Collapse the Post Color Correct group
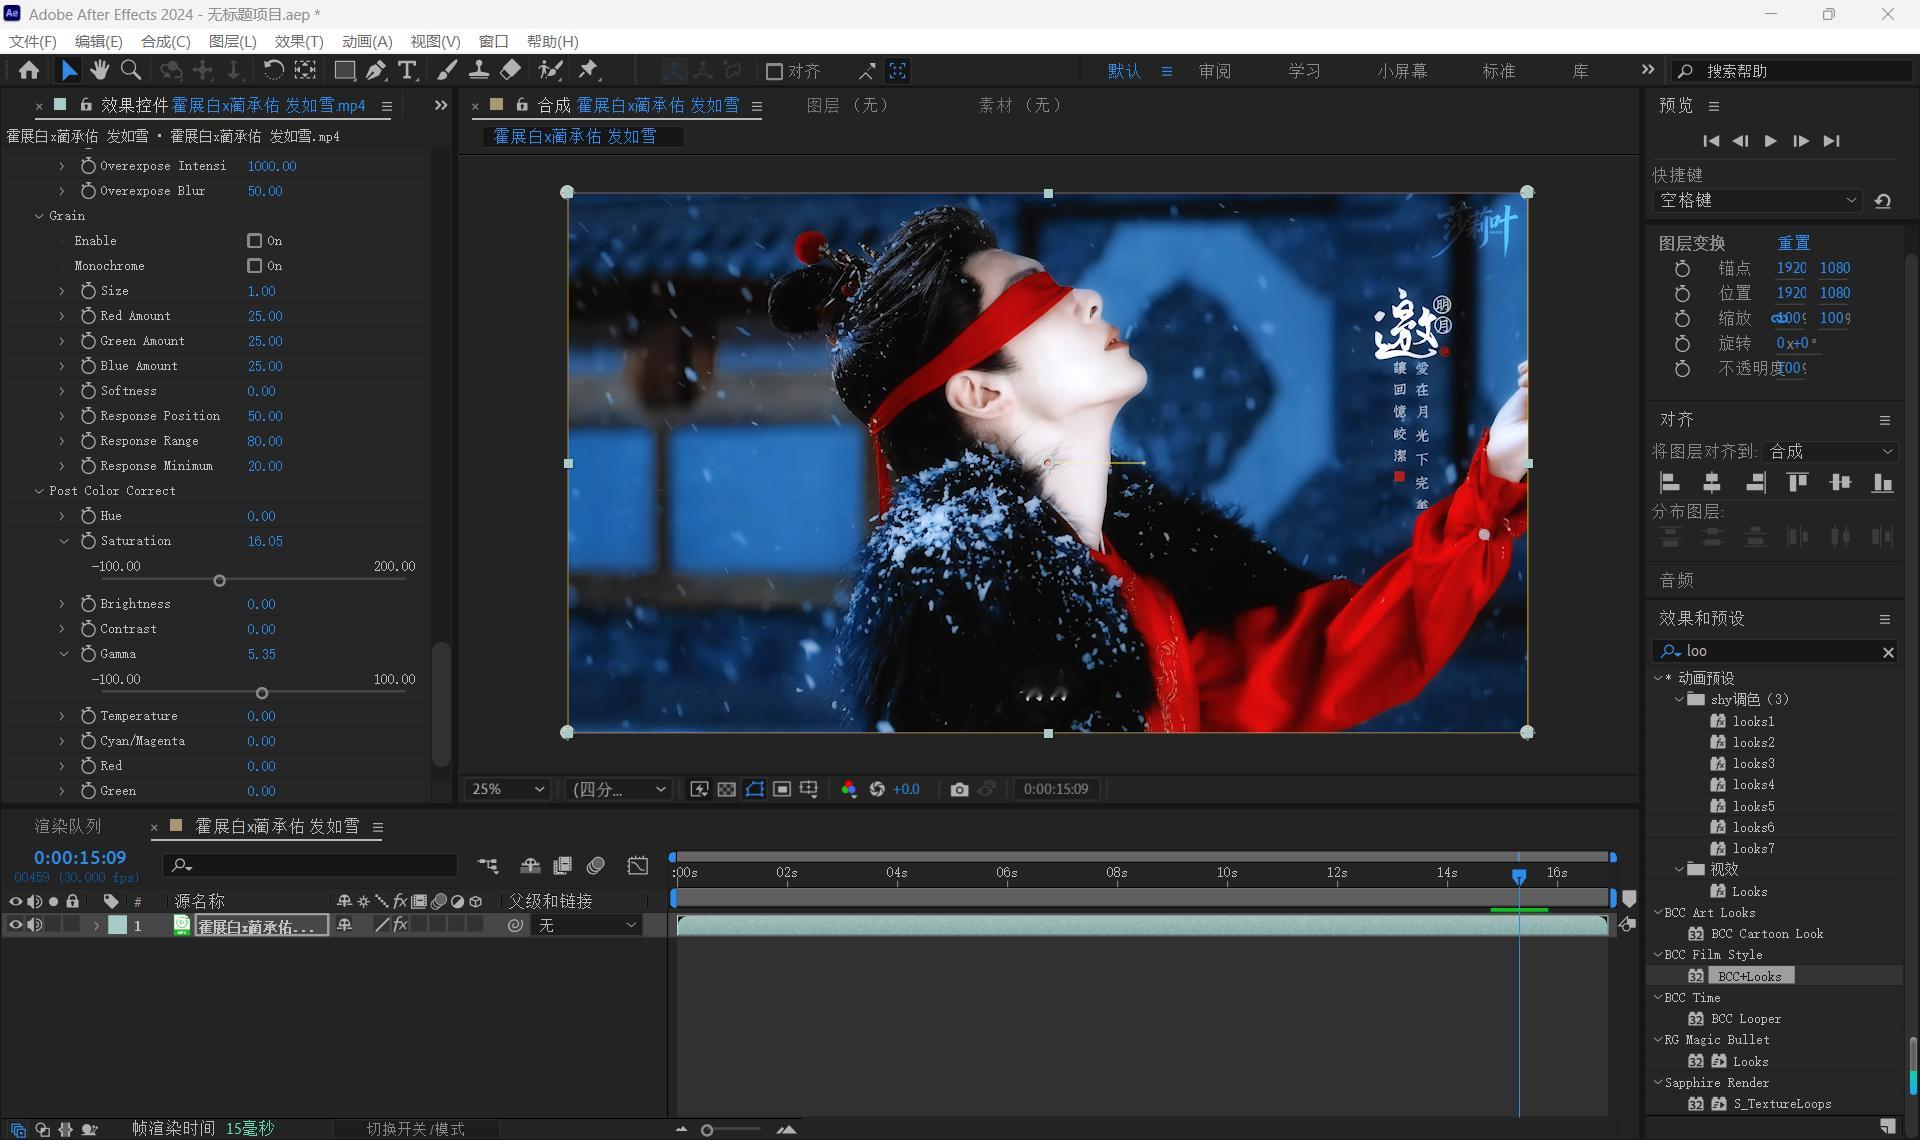The height and width of the screenshot is (1140, 1920). point(39,491)
